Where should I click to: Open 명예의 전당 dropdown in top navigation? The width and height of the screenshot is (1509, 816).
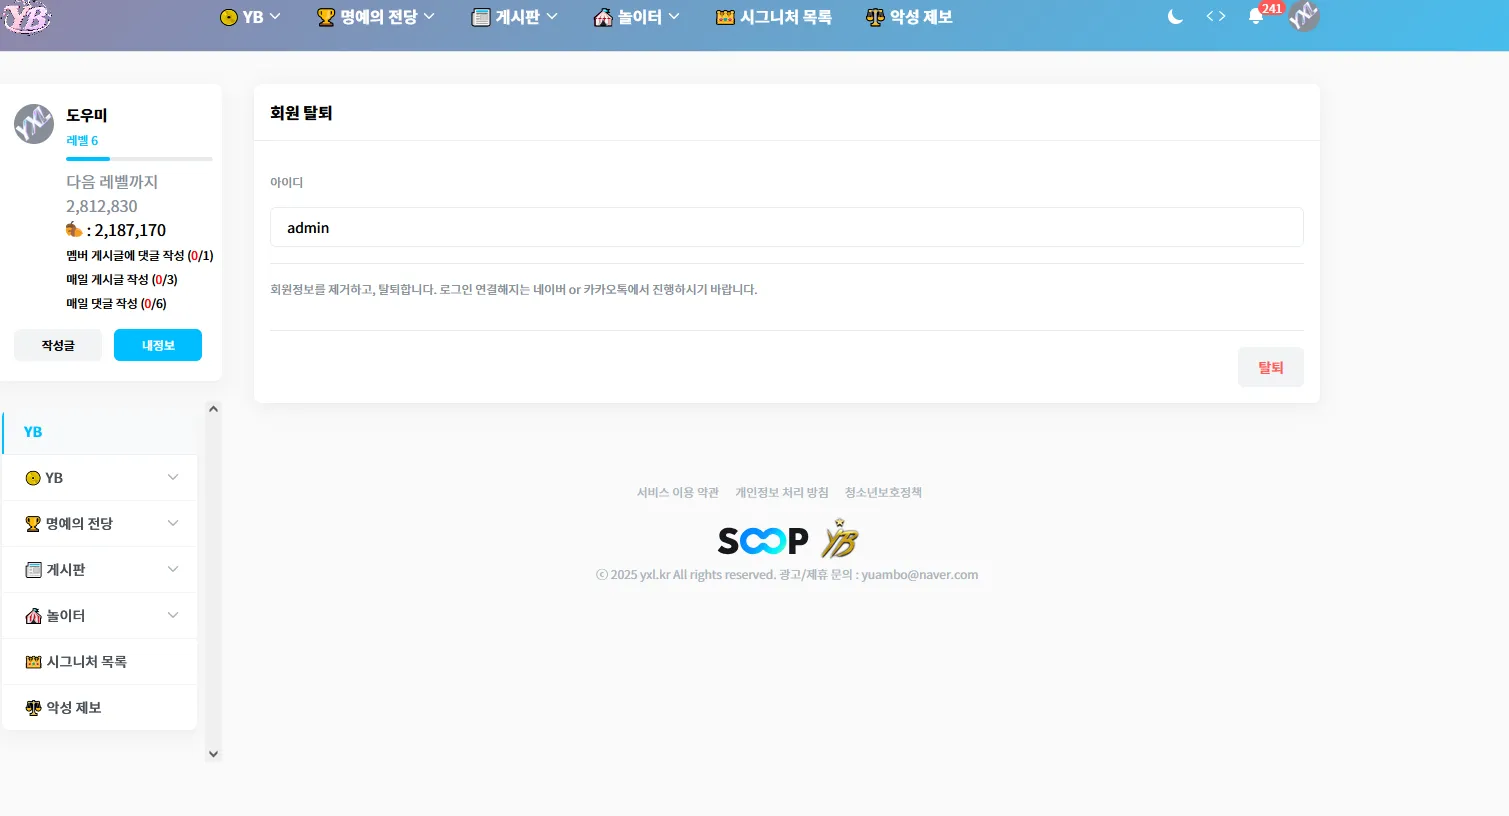pyautogui.click(x=377, y=17)
